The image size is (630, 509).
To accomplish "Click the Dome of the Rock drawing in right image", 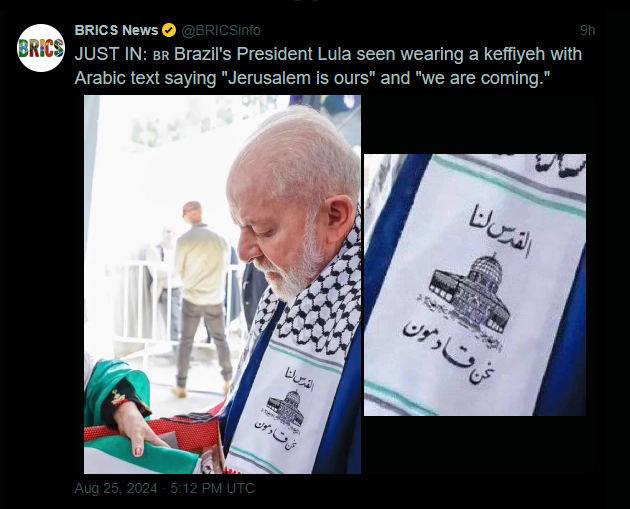I will (x=469, y=293).
